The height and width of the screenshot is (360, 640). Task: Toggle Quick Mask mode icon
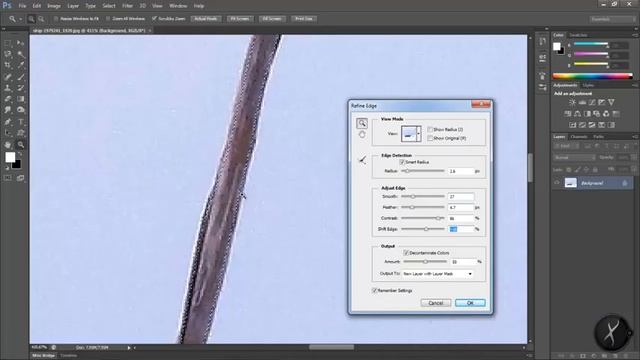[8, 178]
